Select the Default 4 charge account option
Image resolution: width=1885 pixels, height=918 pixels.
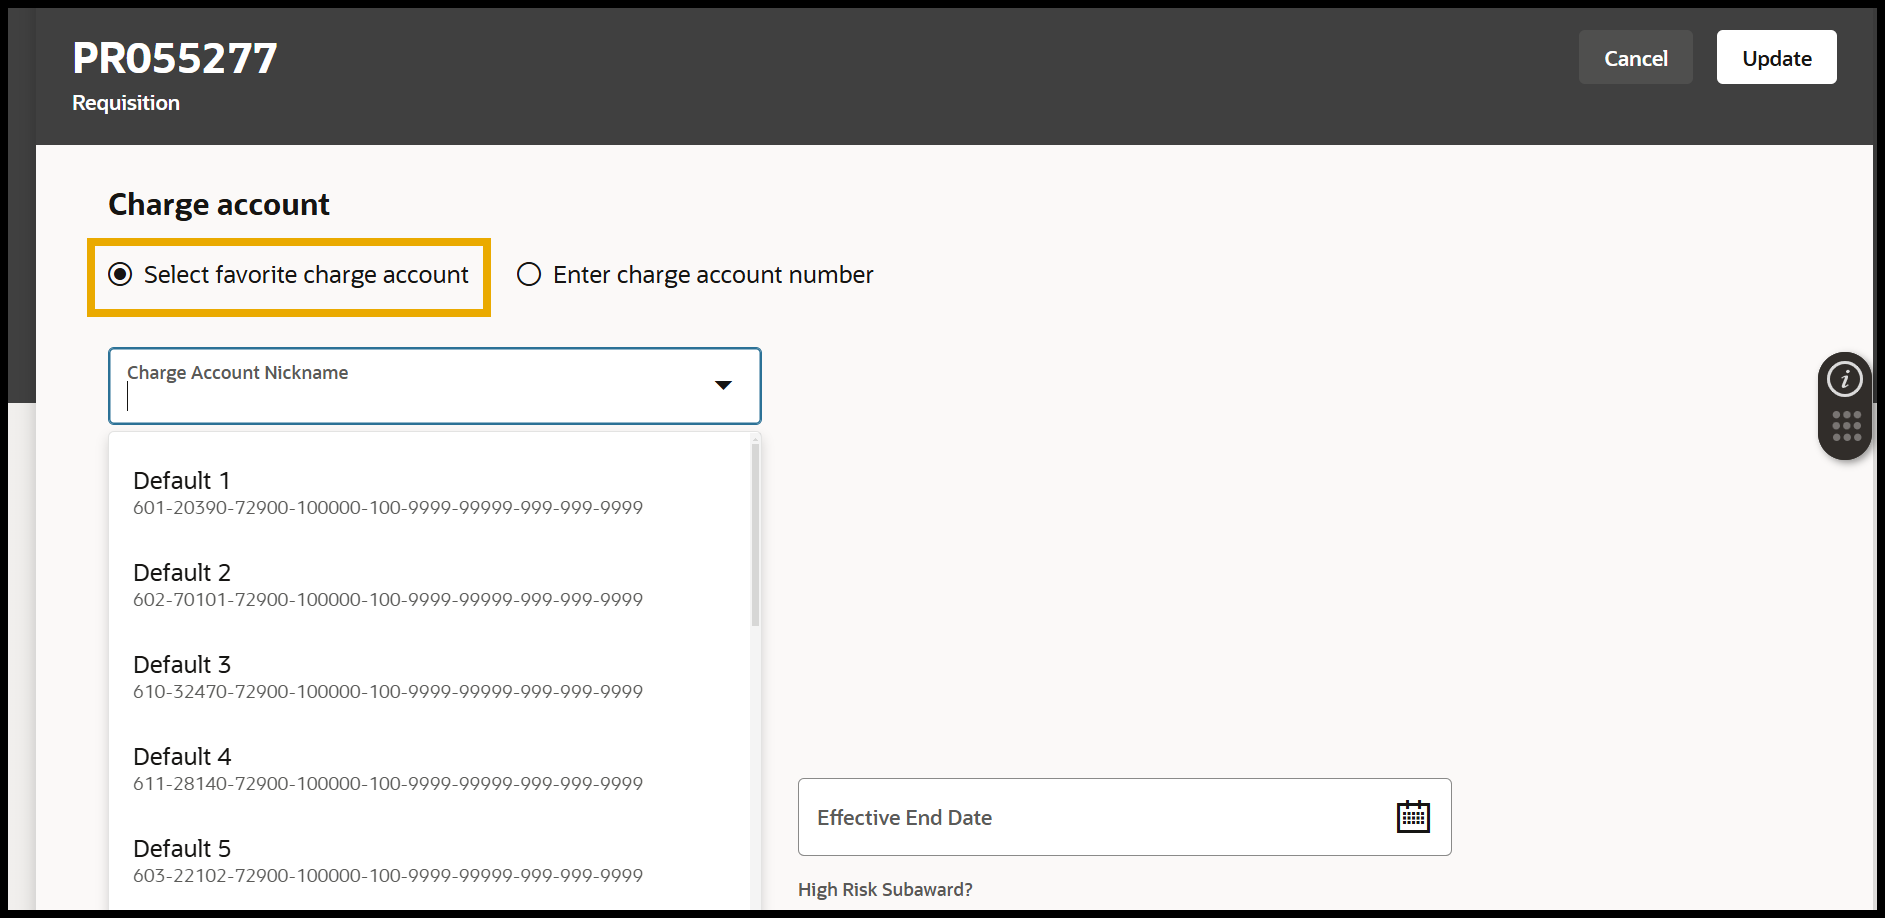click(x=387, y=769)
